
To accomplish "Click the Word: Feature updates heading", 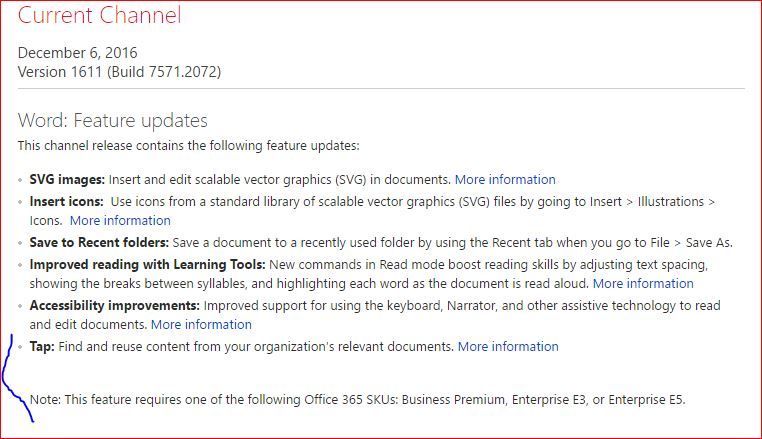I will point(113,120).
